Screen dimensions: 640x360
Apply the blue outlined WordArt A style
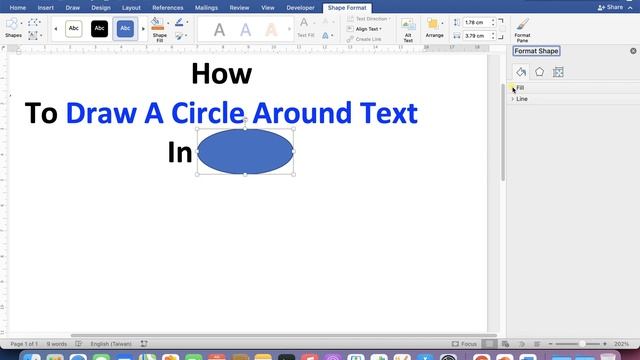point(245,29)
